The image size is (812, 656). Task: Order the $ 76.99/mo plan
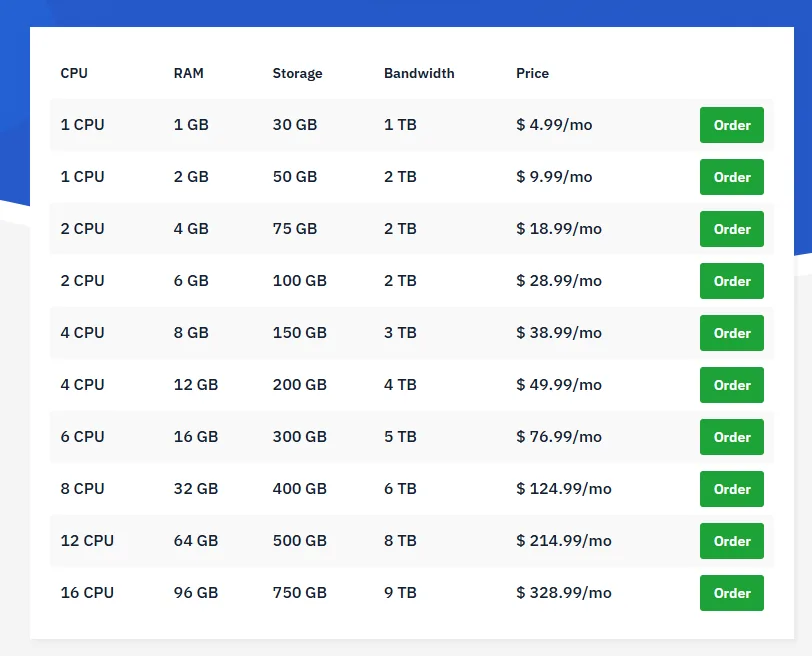click(731, 437)
